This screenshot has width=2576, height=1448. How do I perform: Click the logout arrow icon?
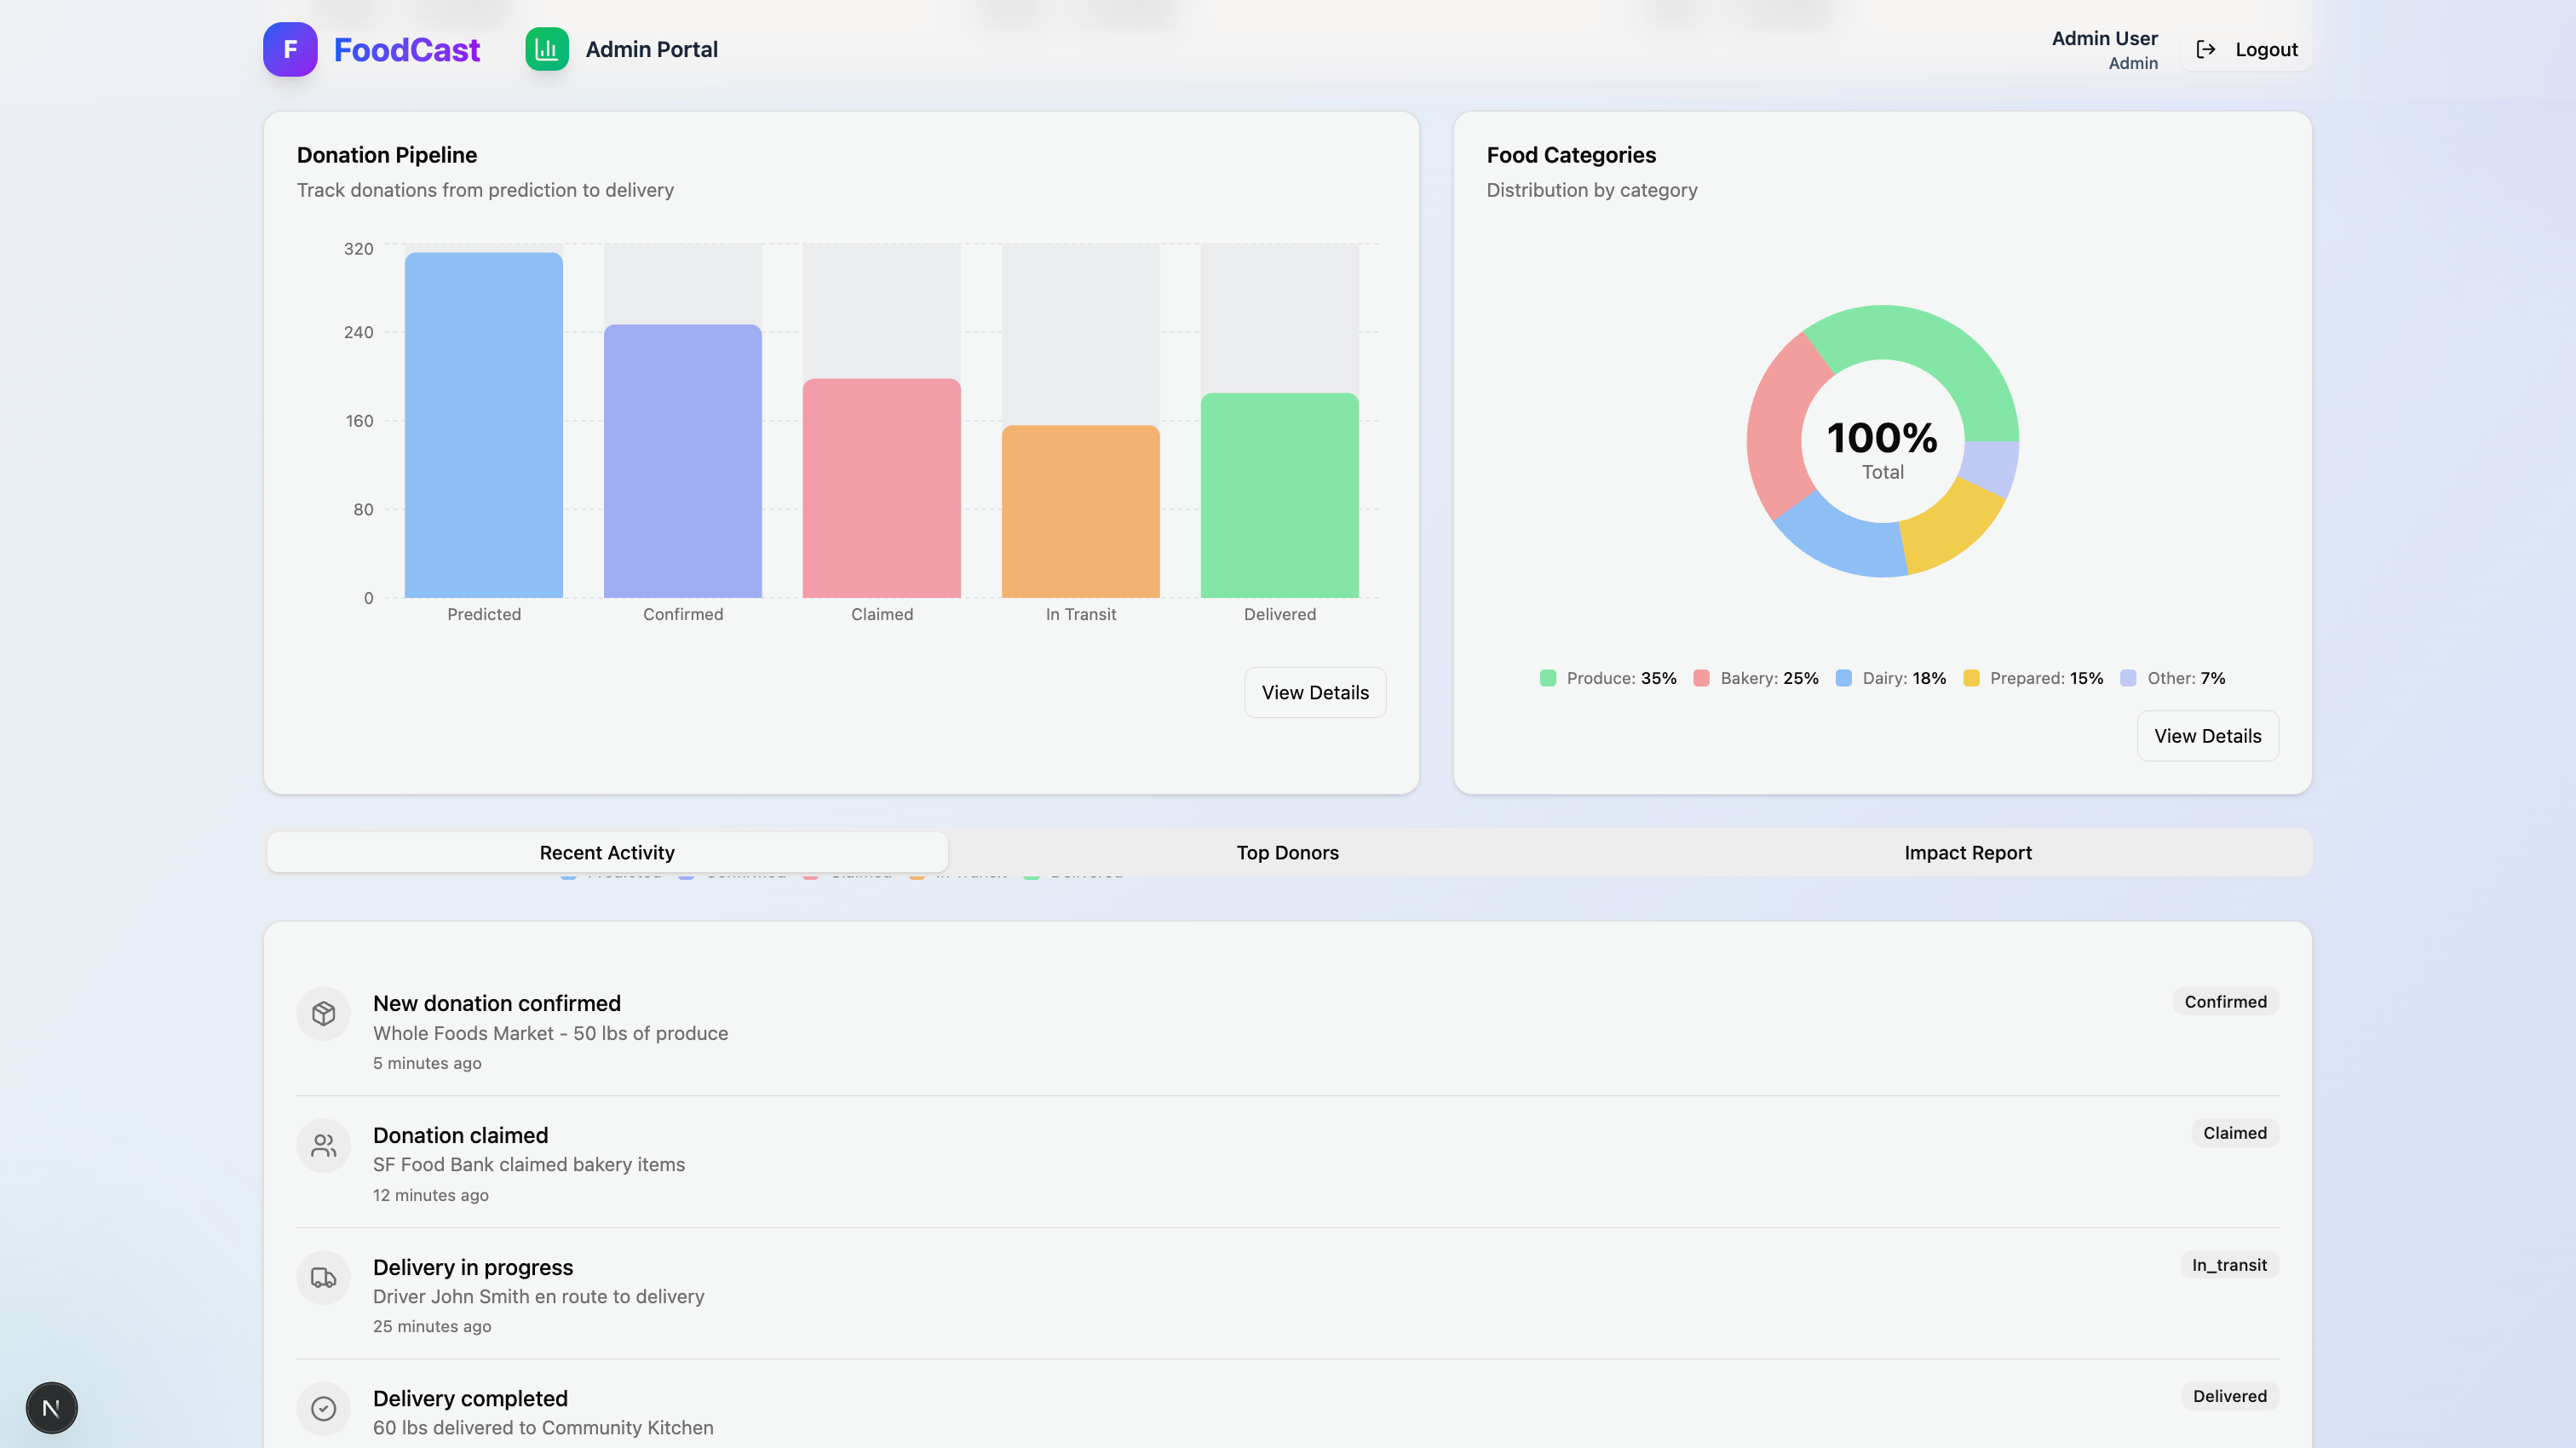click(x=2205, y=49)
